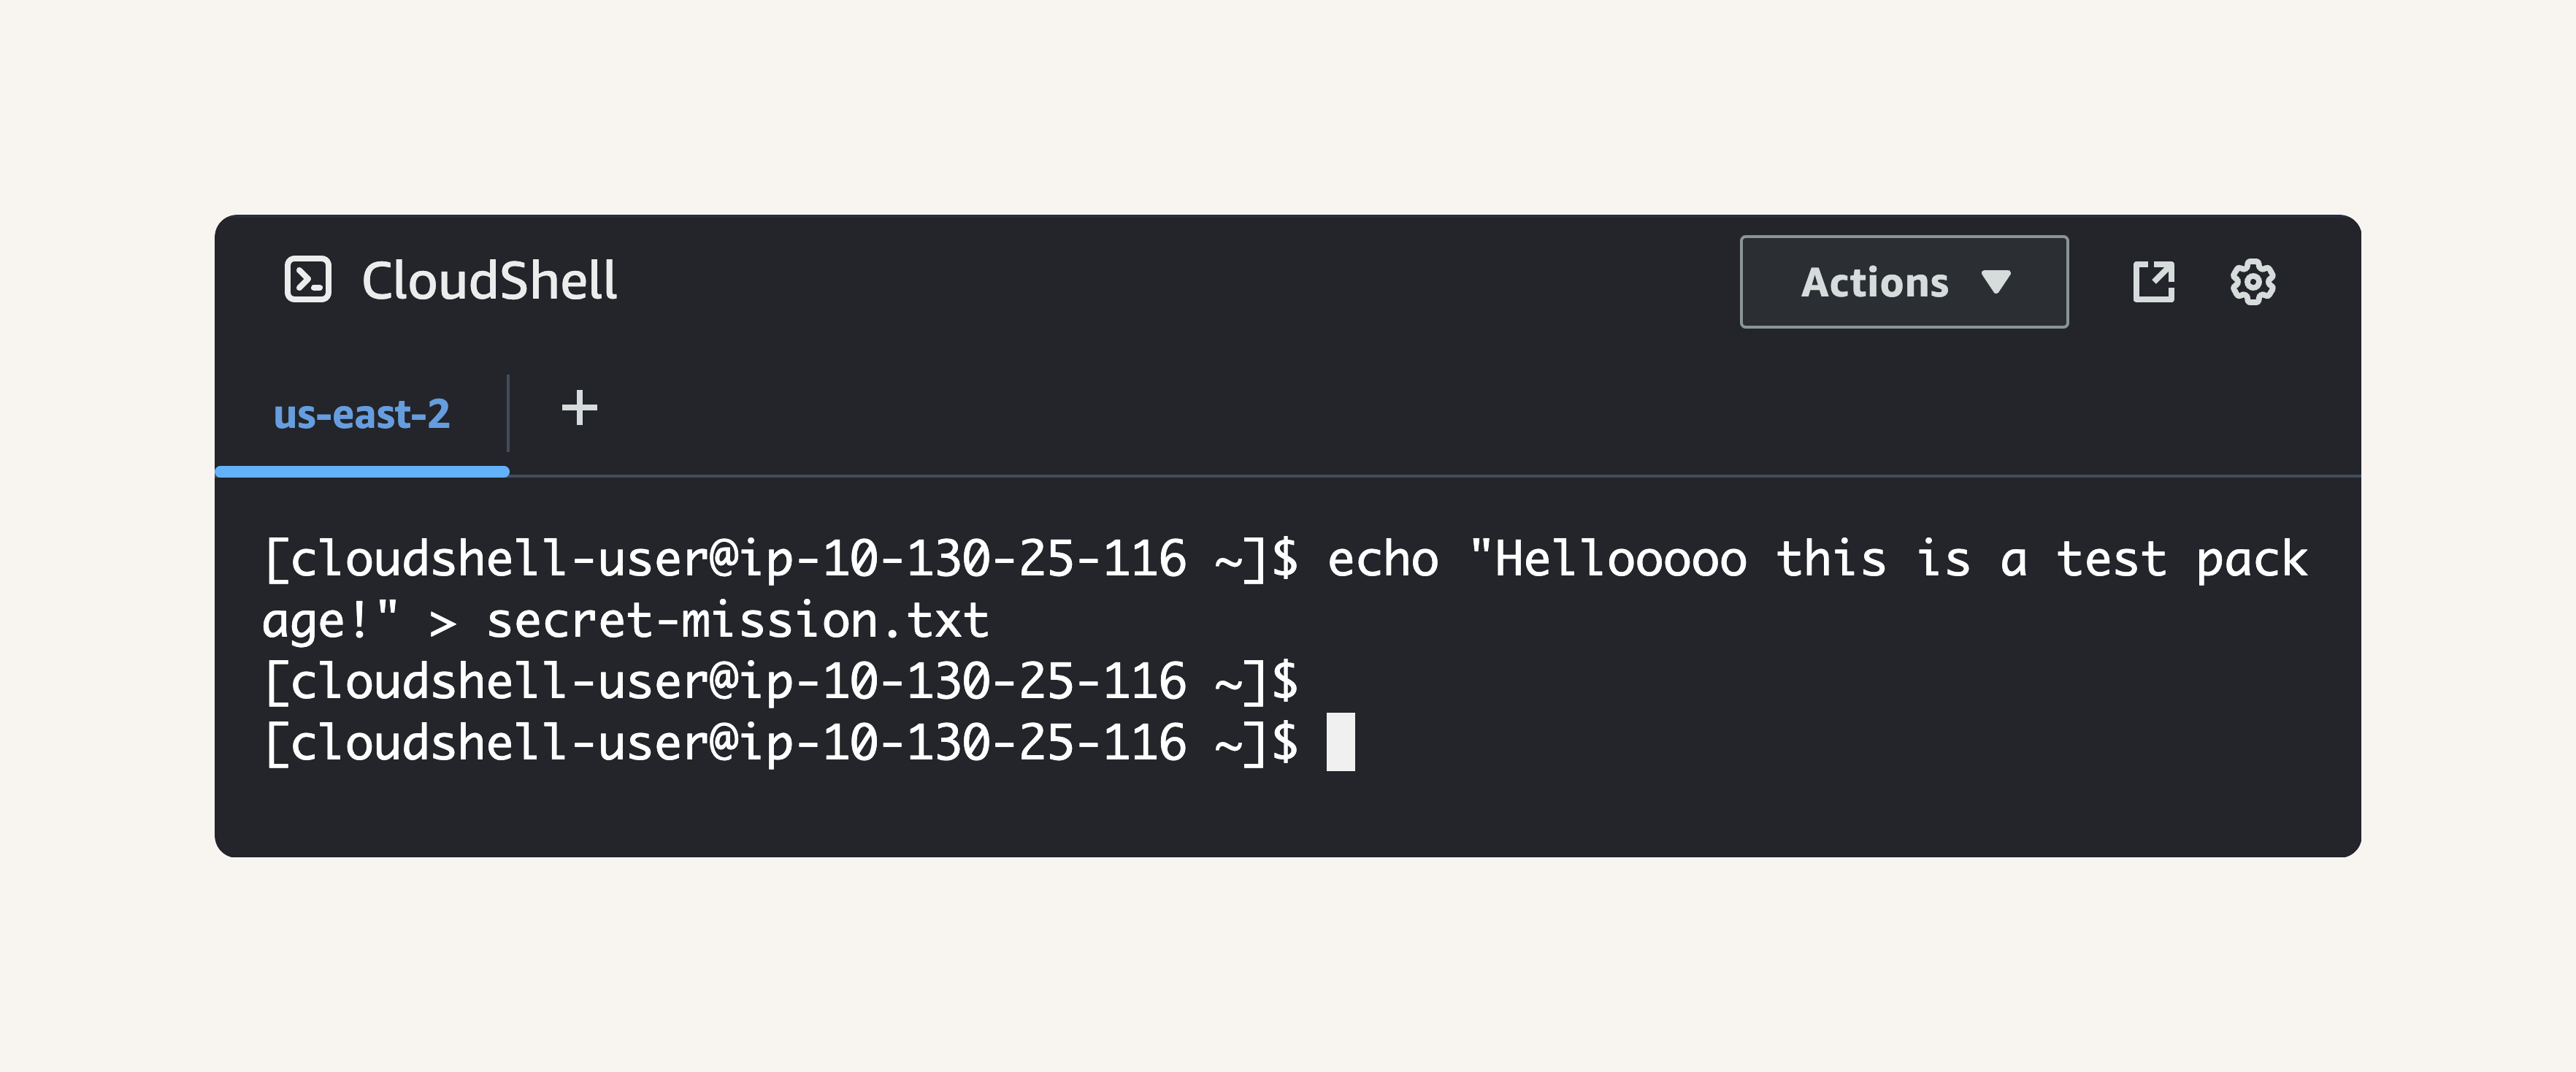Click the CloudShell title text
The width and height of the screenshot is (2576, 1072).
(489, 280)
